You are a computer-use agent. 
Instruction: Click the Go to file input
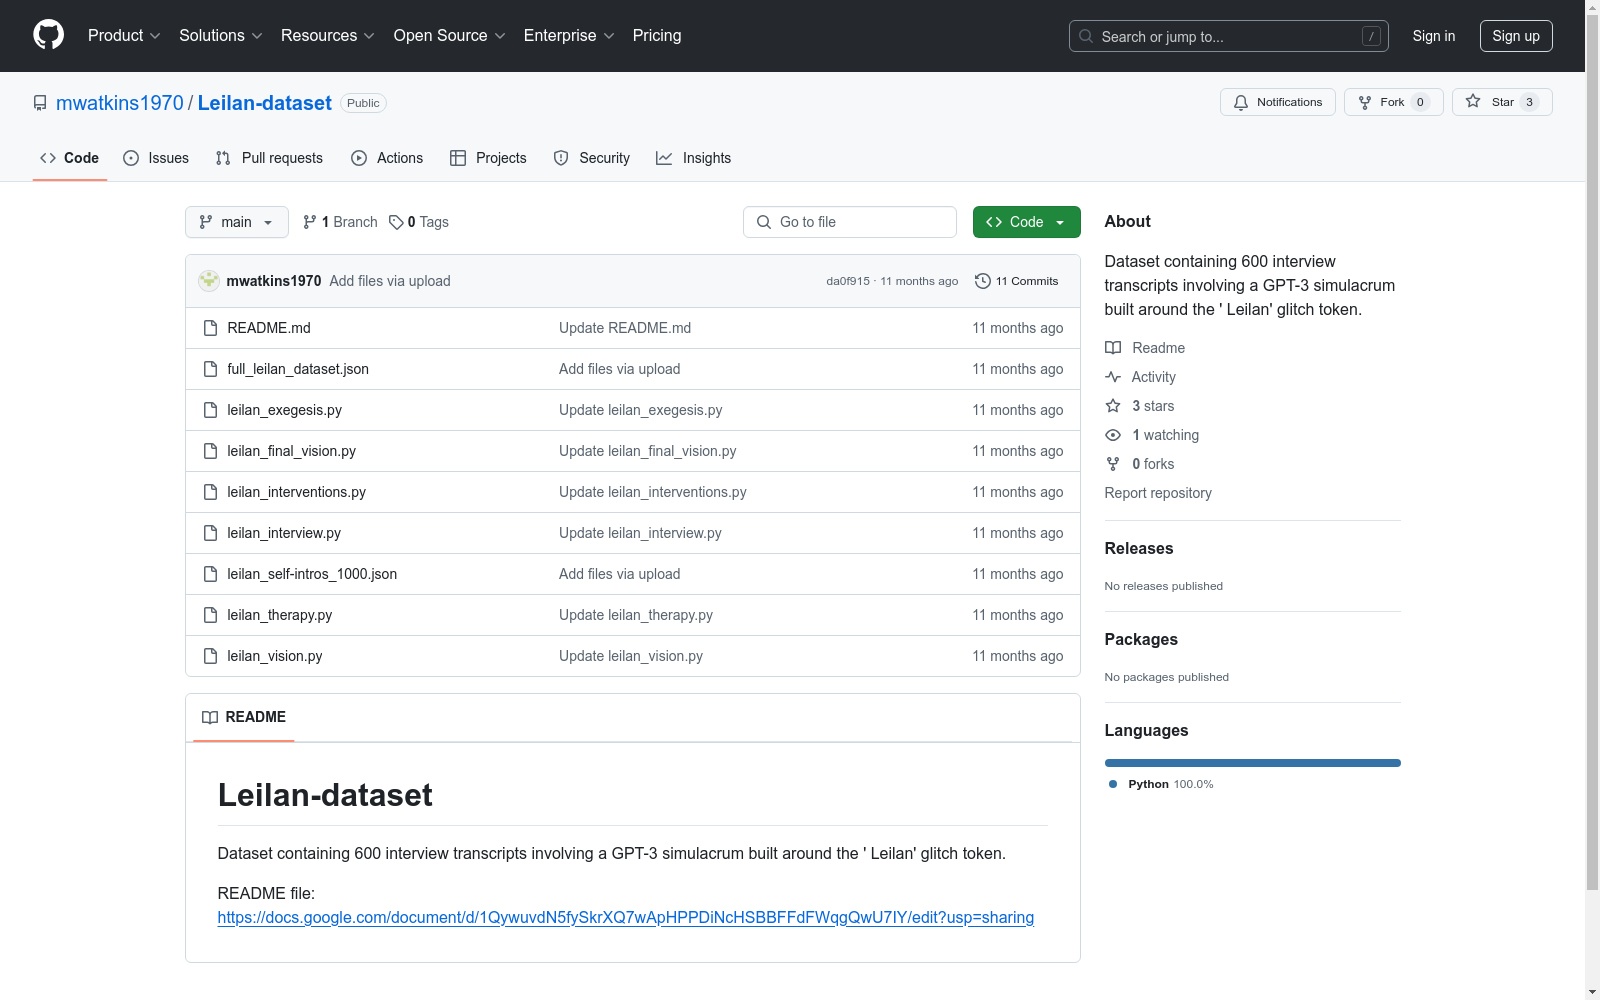850,222
